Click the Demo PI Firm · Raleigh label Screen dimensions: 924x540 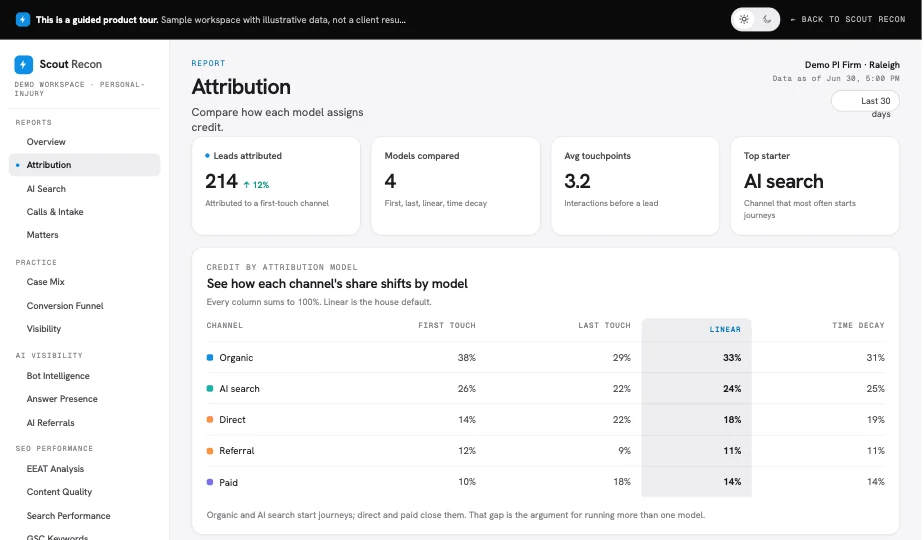pos(852,65)
